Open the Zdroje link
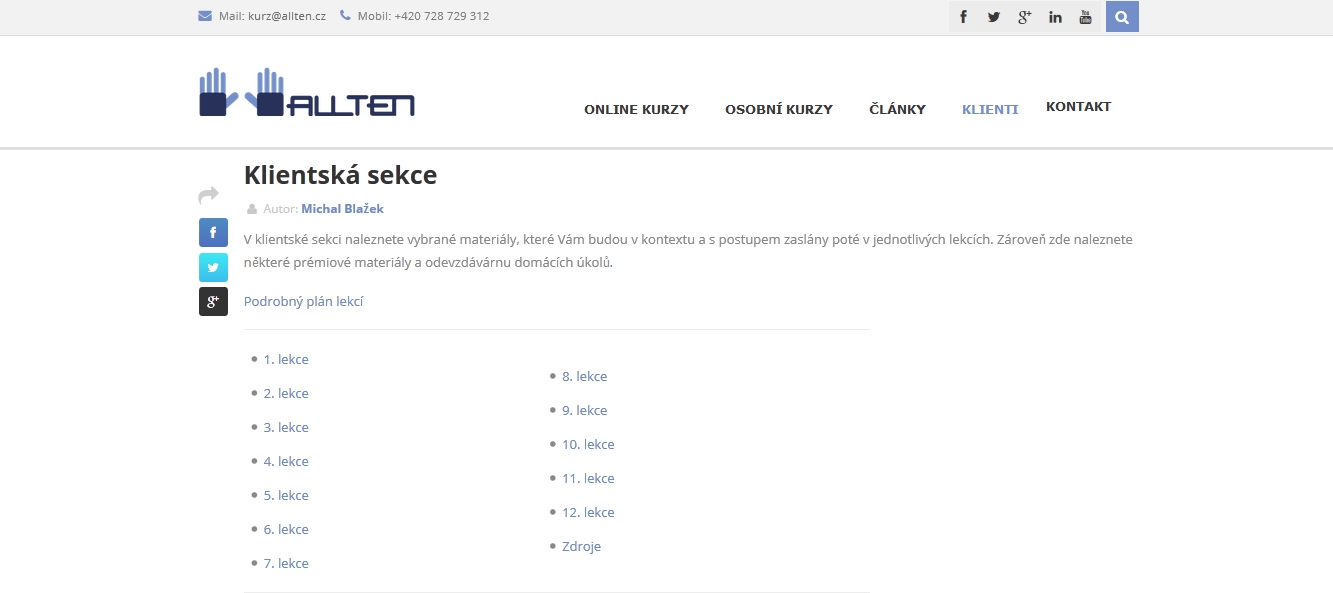This screenshot has height=593, width=1333. pos(582,546)
